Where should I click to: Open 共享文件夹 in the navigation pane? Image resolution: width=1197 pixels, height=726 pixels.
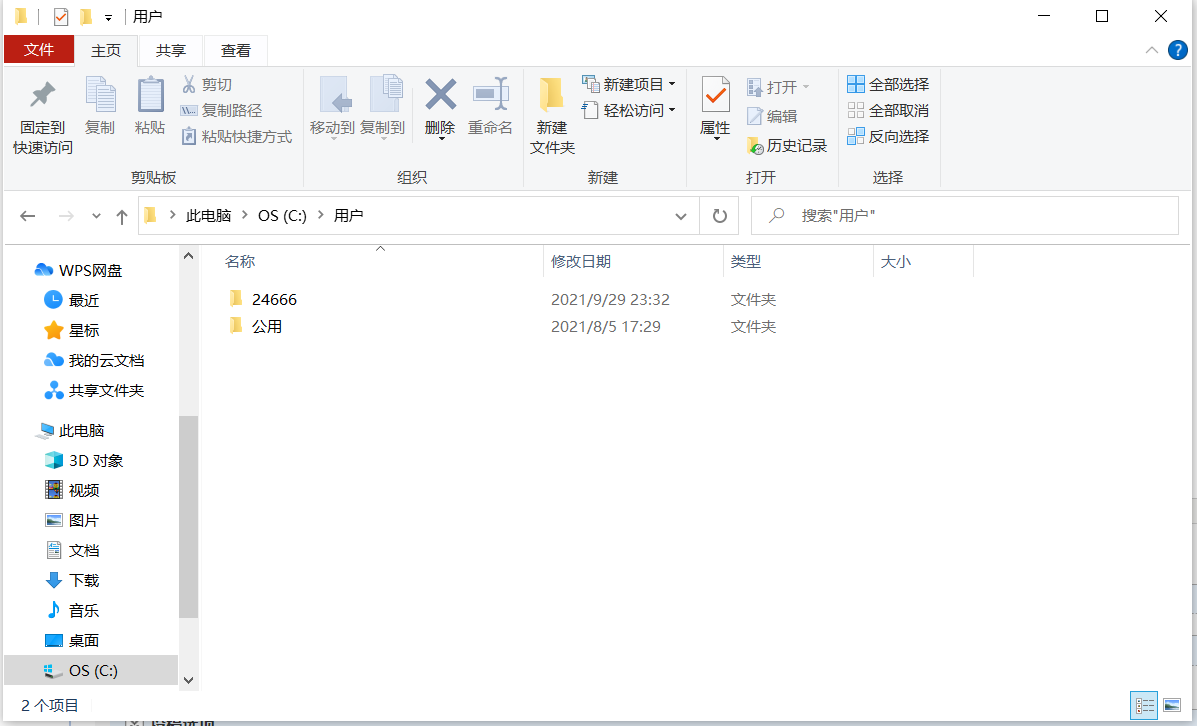tap(95, 391)
